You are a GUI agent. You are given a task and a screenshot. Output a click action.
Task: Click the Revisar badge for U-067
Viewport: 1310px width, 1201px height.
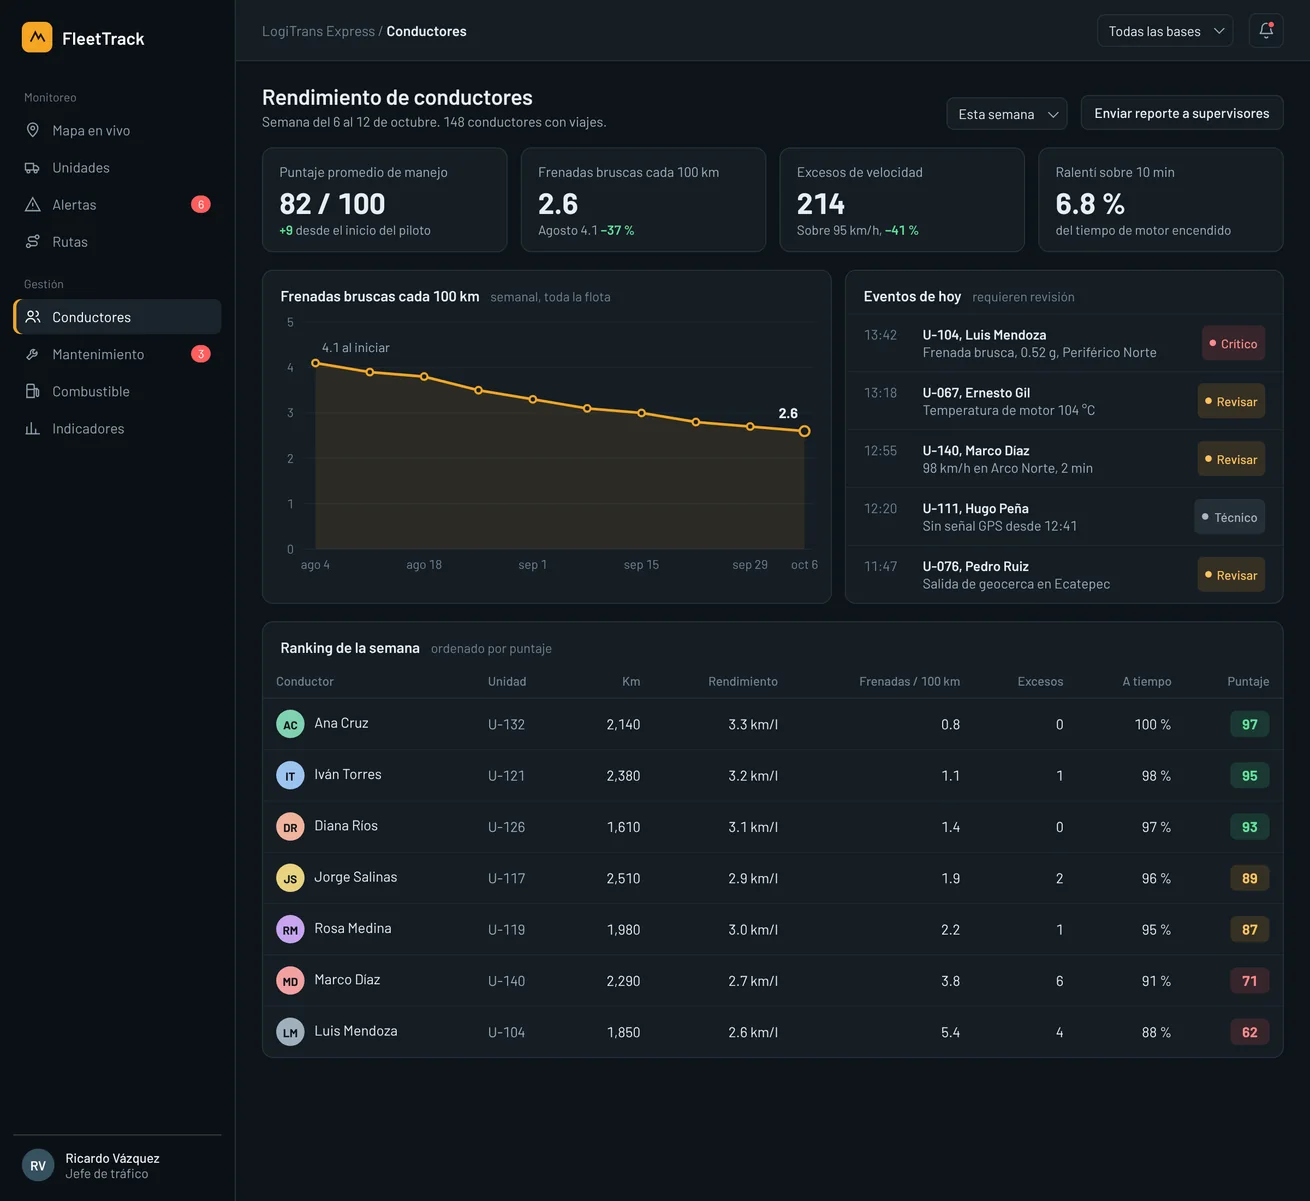1231,402
